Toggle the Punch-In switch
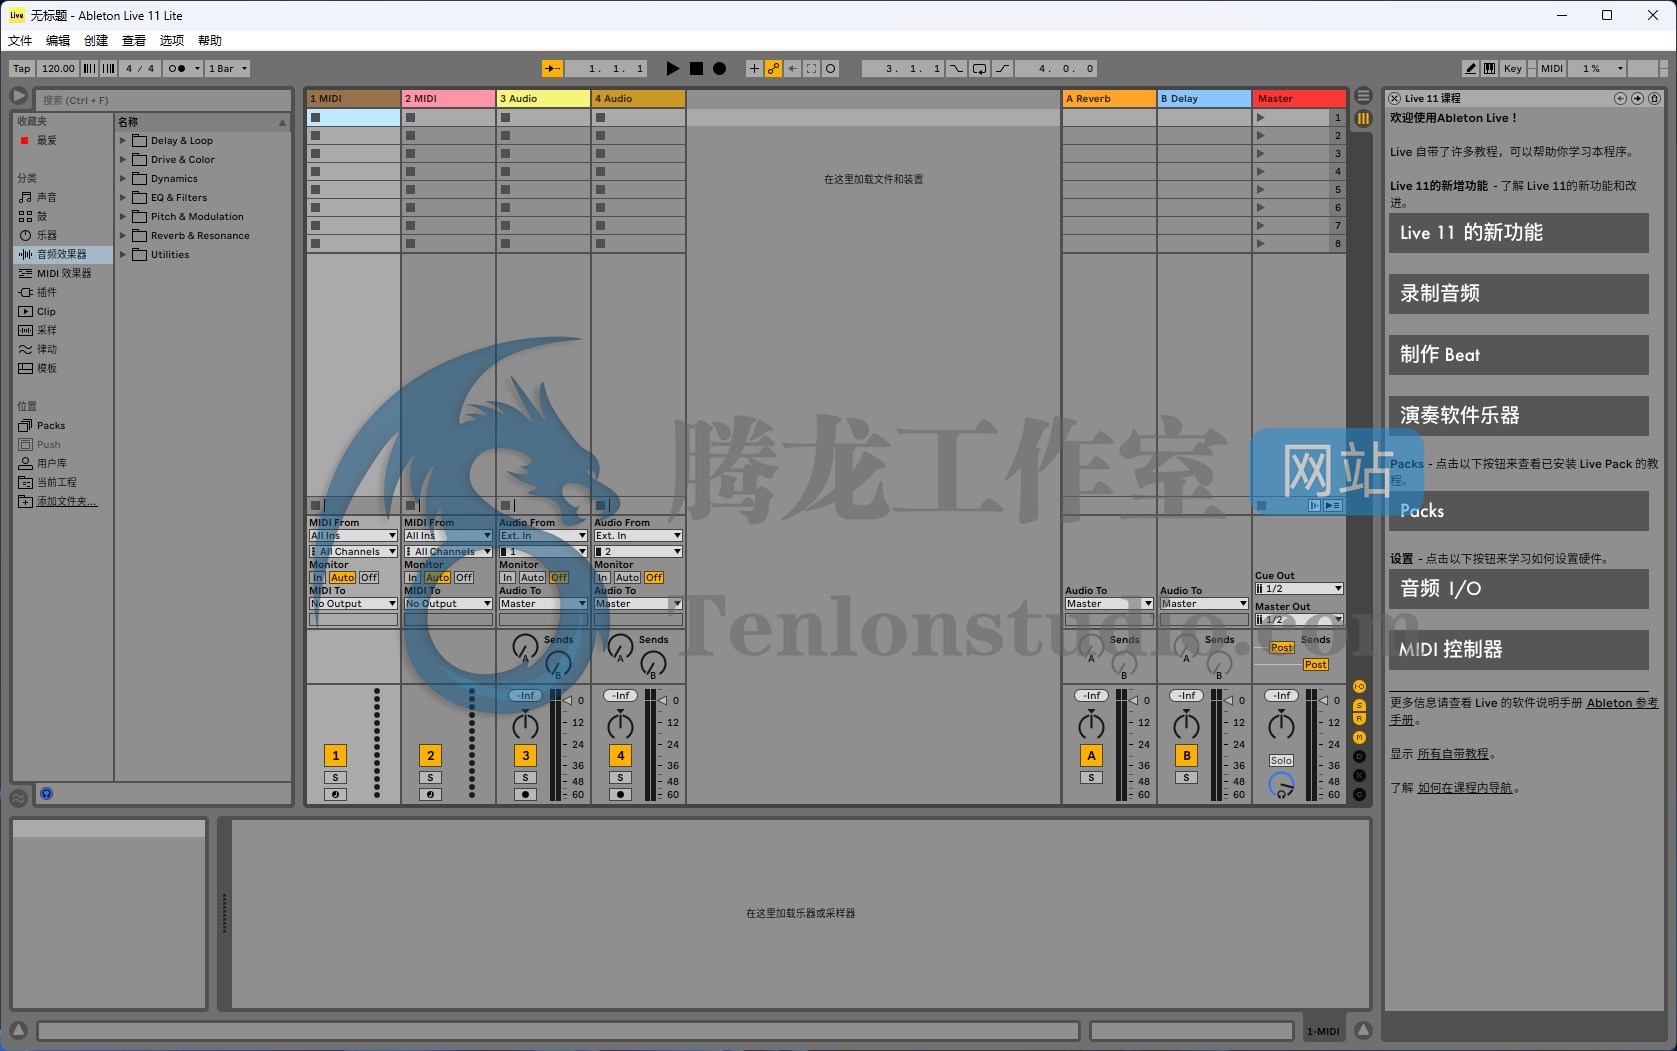Screen dimensions: 1677x1051 point(957,69)
